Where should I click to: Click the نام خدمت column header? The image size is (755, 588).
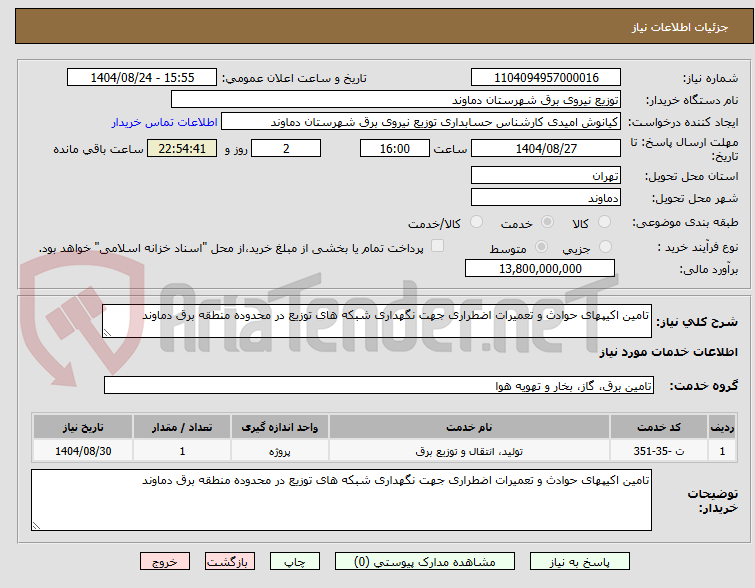[x=469, y=427]
